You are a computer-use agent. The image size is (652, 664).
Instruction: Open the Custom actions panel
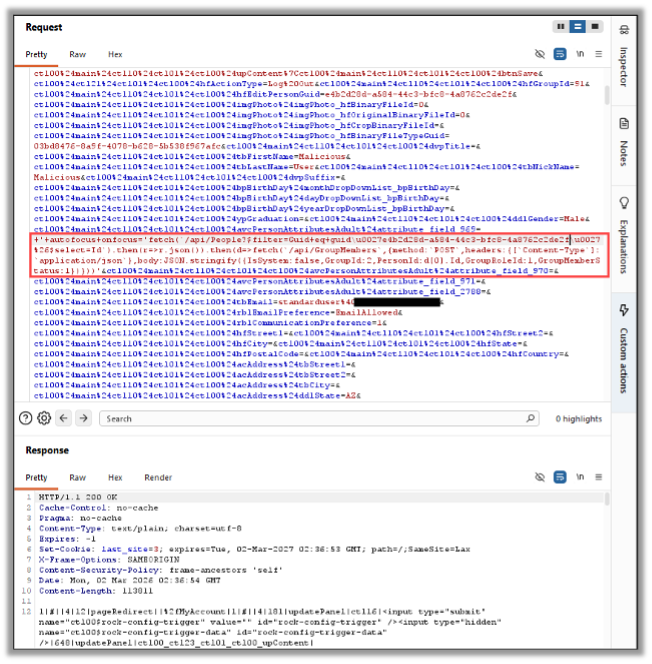point(624,349)
